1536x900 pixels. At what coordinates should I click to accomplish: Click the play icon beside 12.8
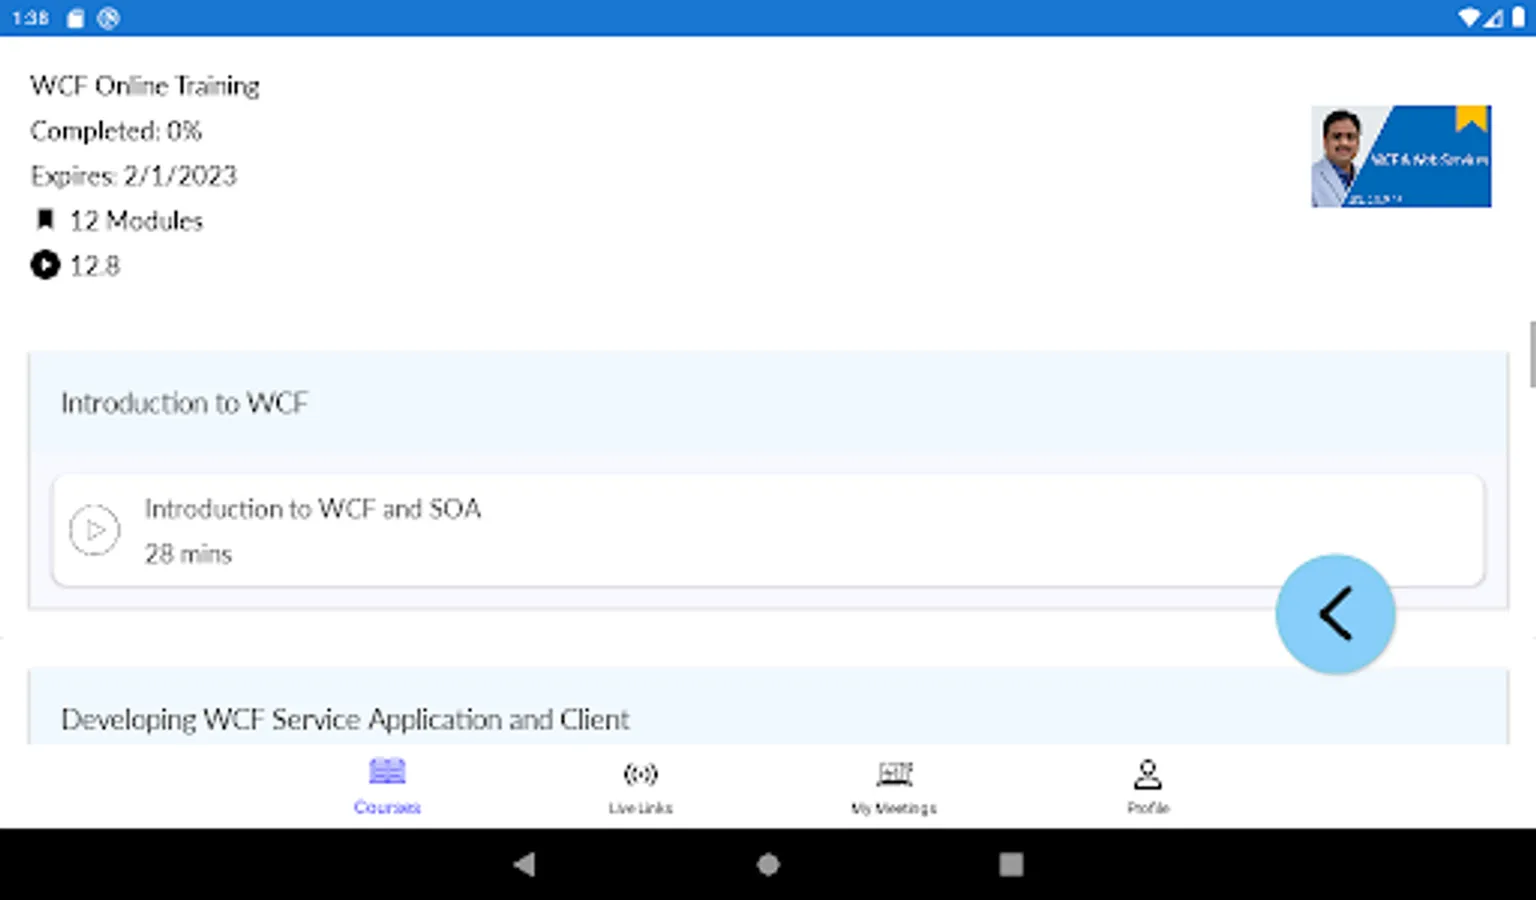(x=45, y=265)
